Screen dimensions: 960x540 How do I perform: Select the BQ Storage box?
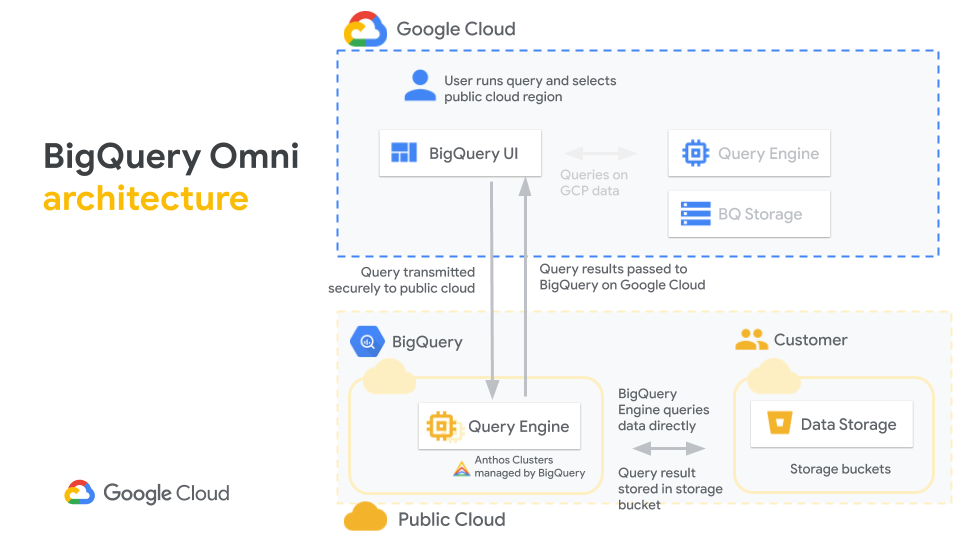749,214
